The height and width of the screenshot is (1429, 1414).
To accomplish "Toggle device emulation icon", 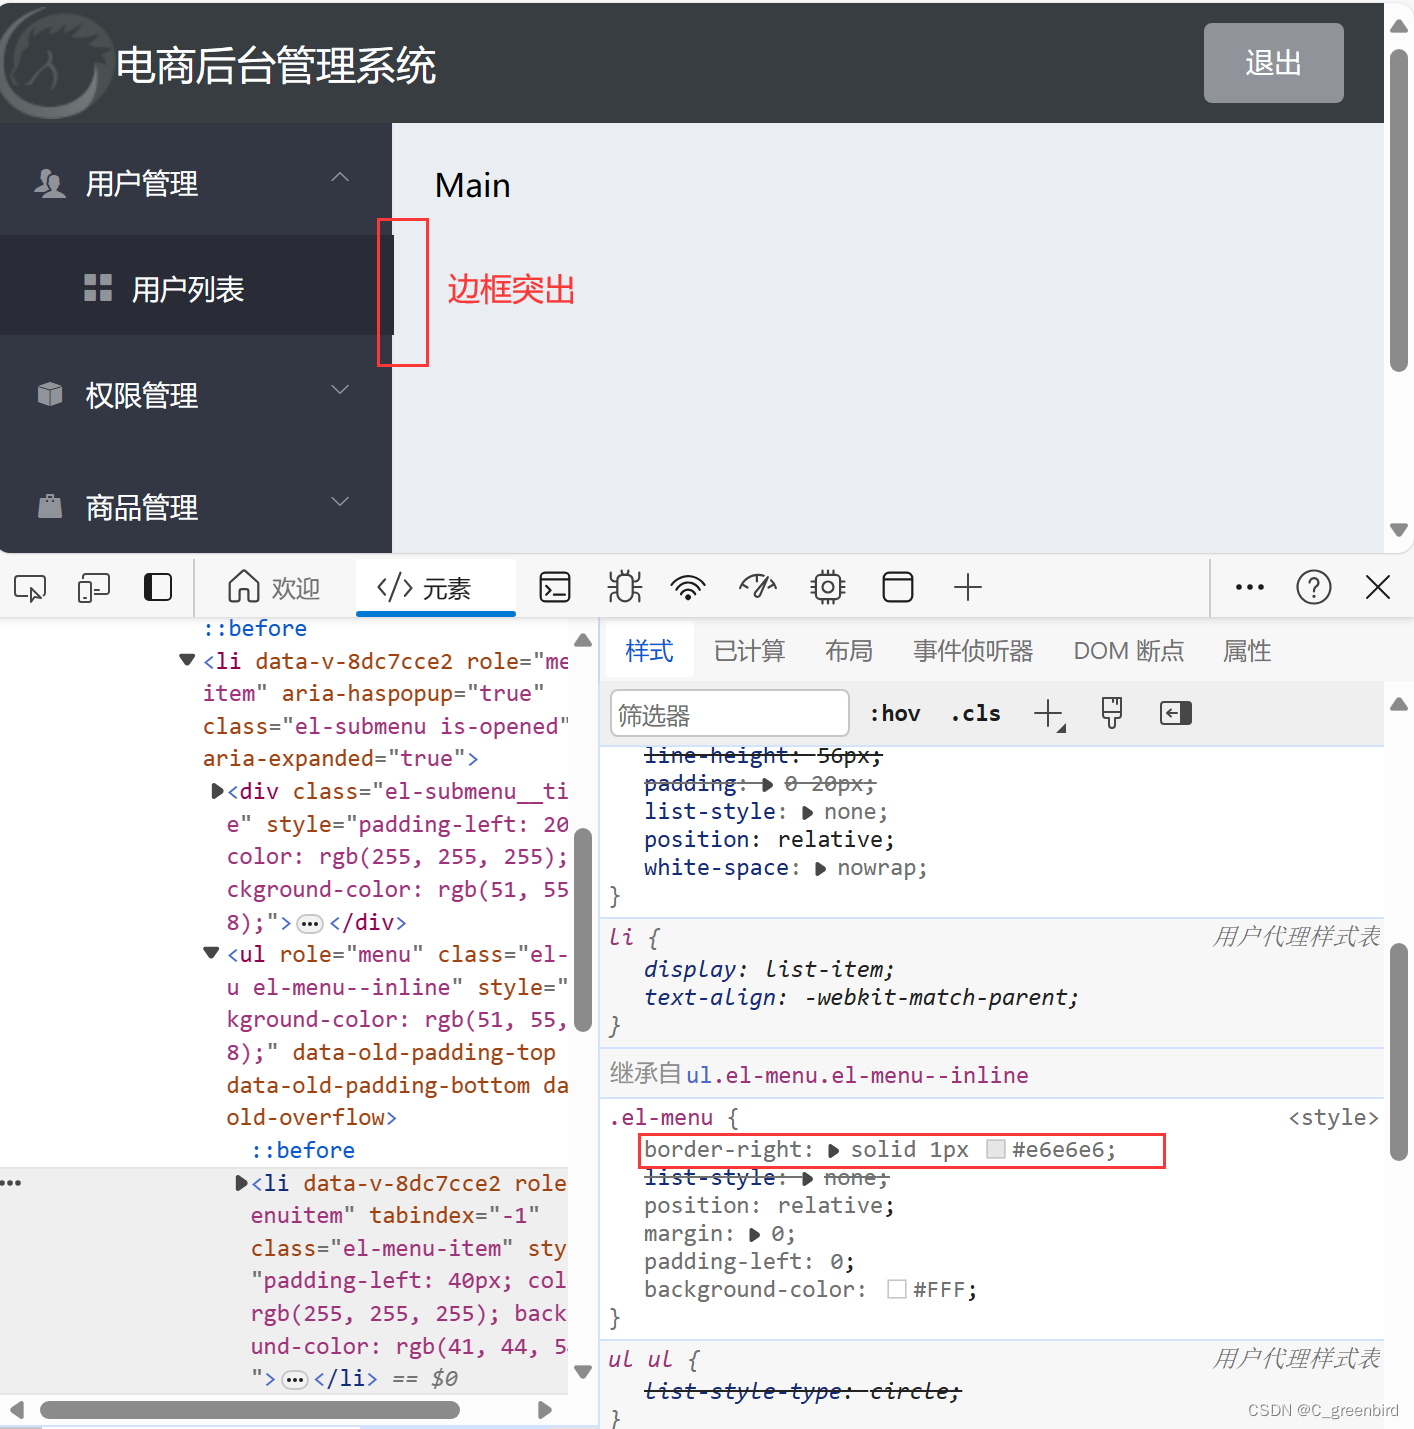I will [94, 588].
